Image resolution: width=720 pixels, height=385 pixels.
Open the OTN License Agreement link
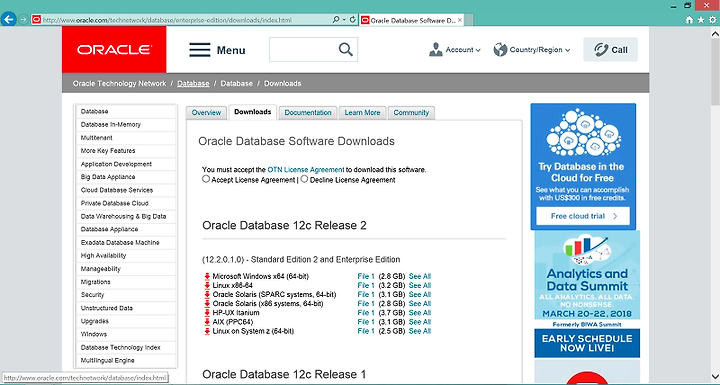click(306, 170)
